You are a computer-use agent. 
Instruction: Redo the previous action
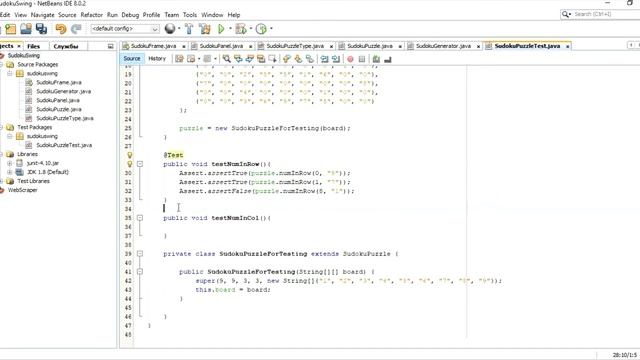tap(76, 29)
